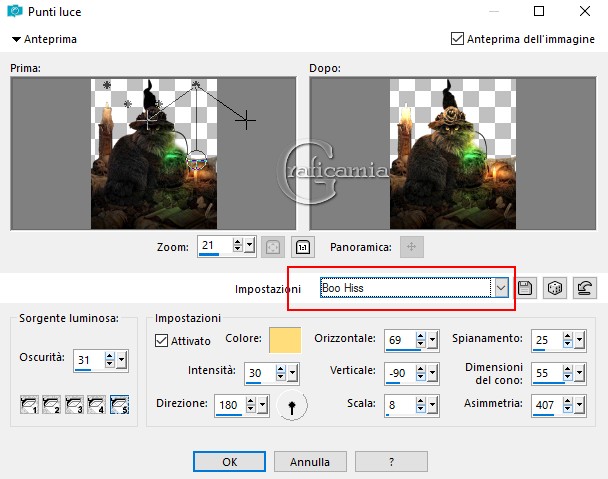Image resolution: width=608 pixels, height=479 pixels.
Task: Open the Intensità slider dropdown
Action: pyautogui.click(x=292, y=373)
